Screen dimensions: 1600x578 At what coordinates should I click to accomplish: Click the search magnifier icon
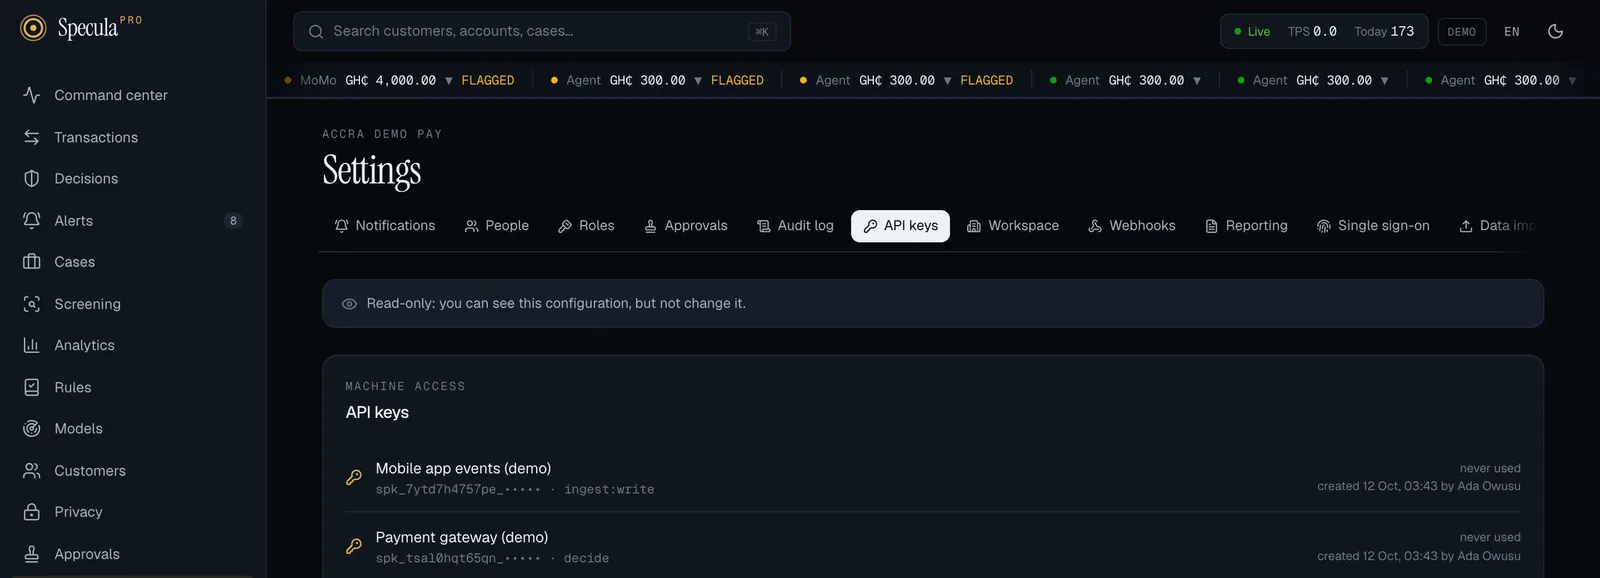[x=316, y=32]
